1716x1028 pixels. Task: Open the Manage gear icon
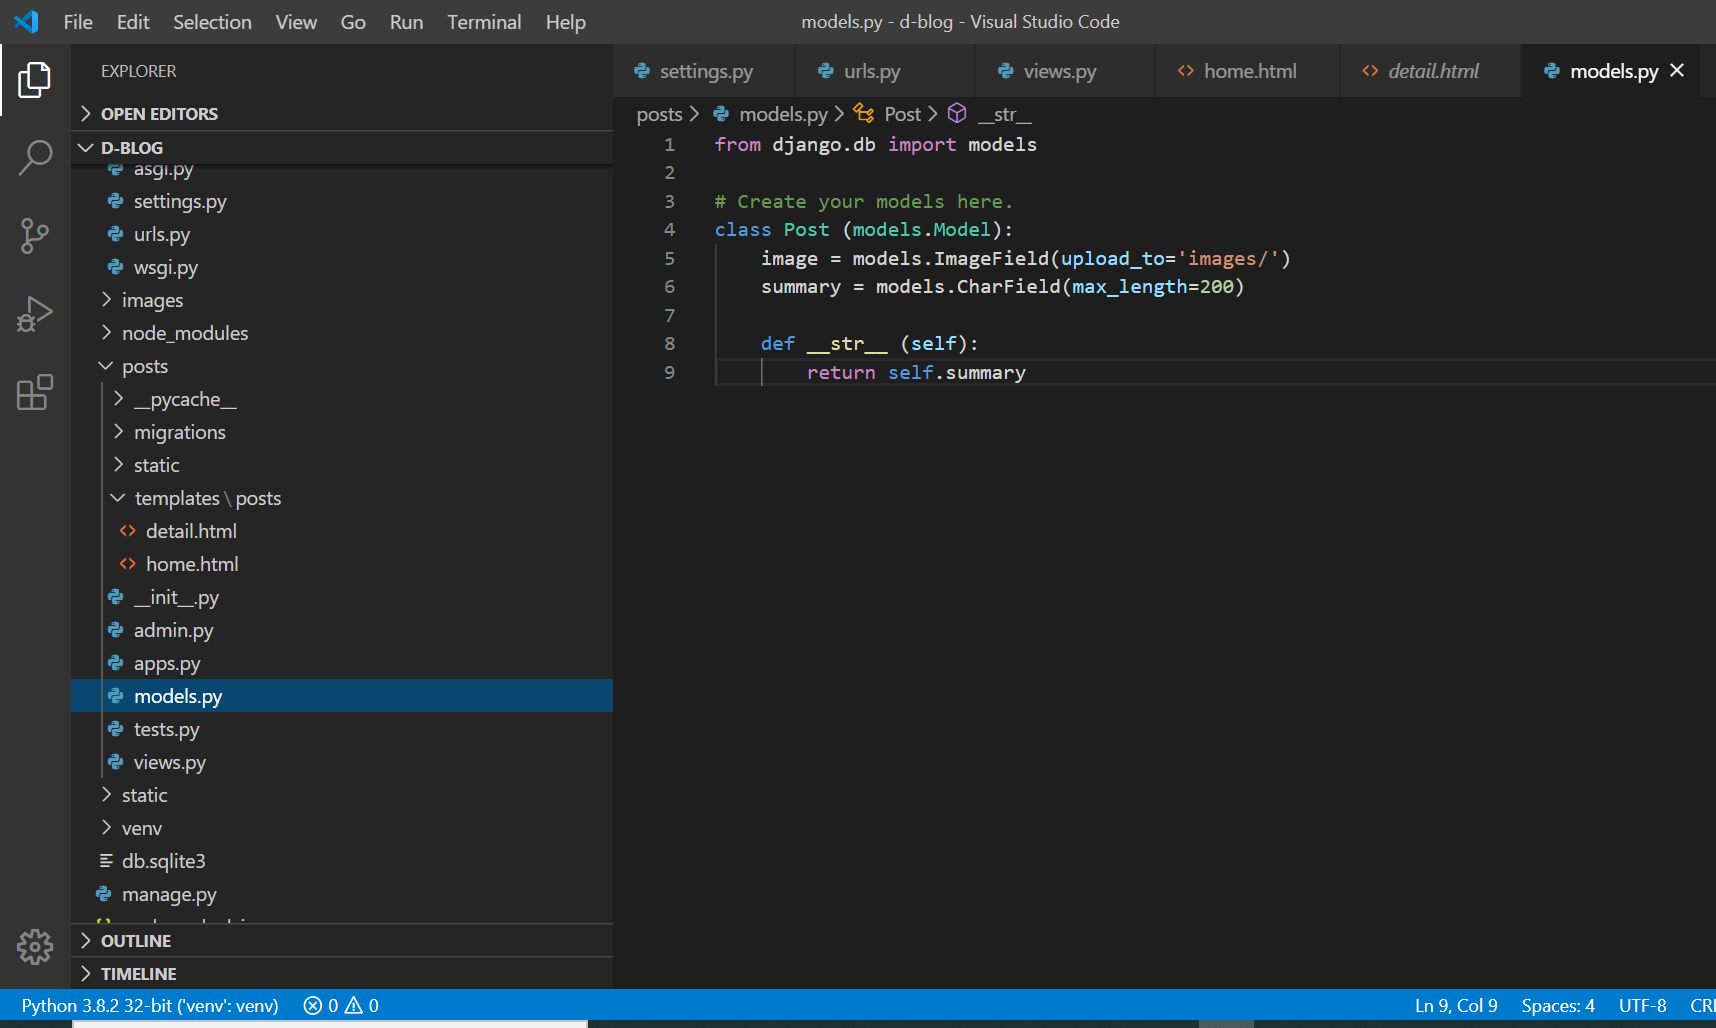coord(35,946)
